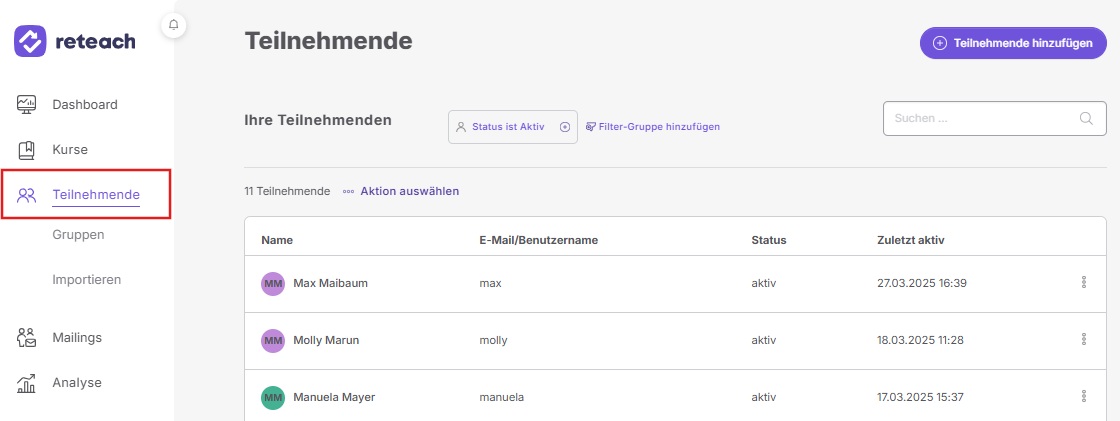Click the magnifier icon in search box
Screen dimensions: 1120x421
(x=1086, y=119)
